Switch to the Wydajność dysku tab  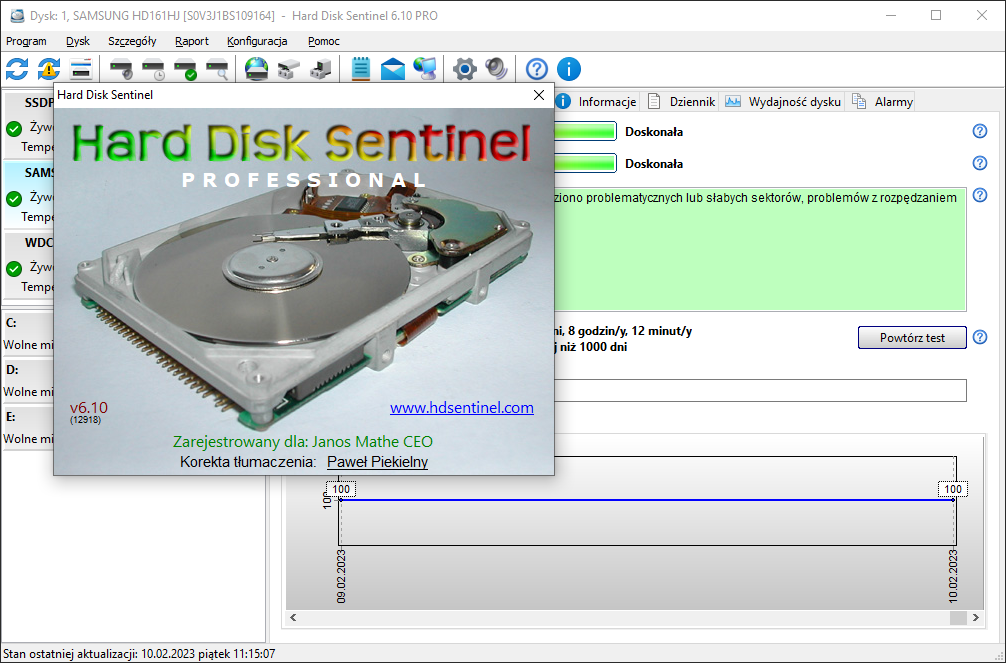(x=783, y=101)
